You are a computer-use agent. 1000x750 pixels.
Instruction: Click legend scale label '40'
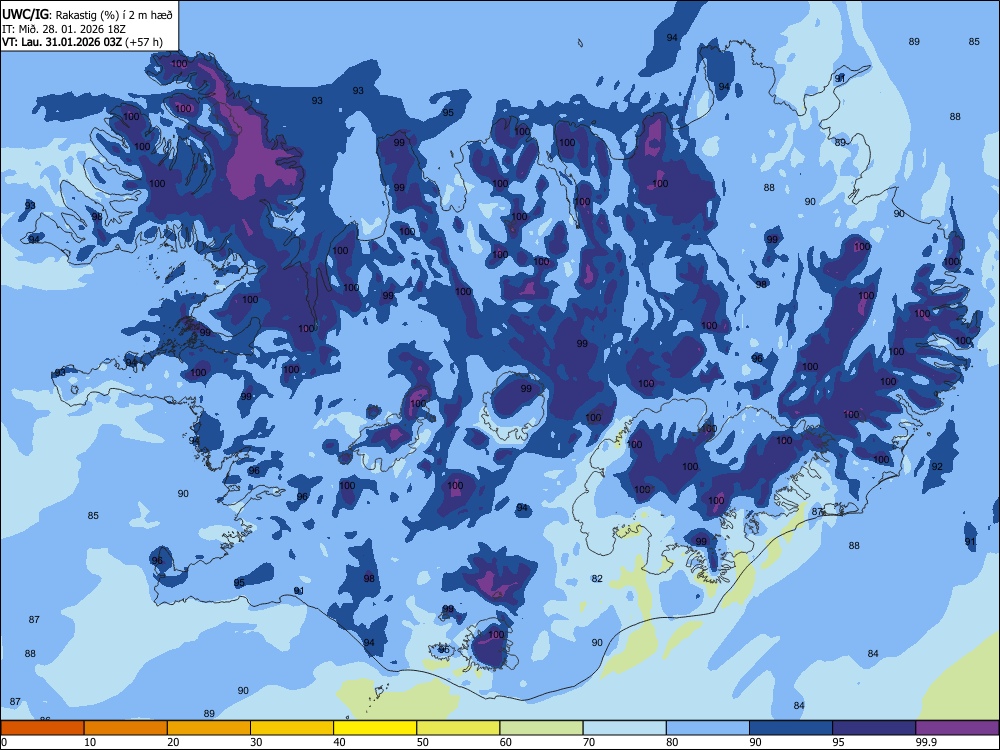(339, 742)
